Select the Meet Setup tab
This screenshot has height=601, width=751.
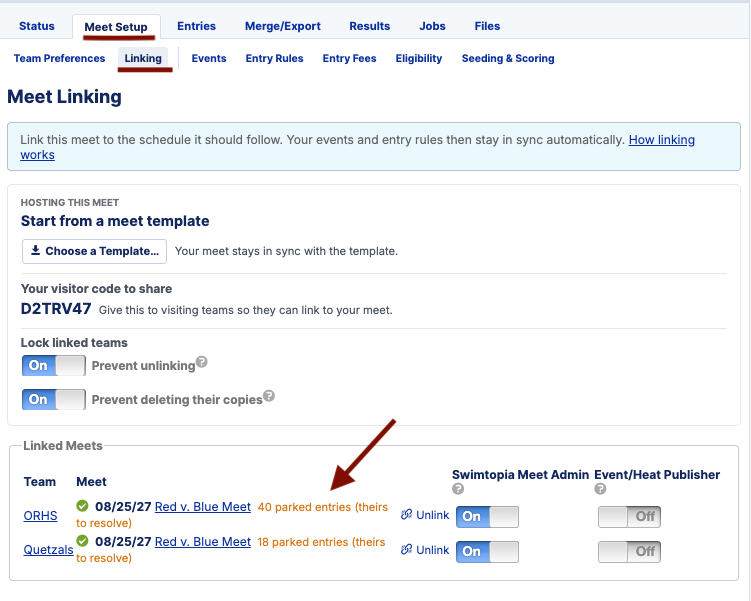116,27
